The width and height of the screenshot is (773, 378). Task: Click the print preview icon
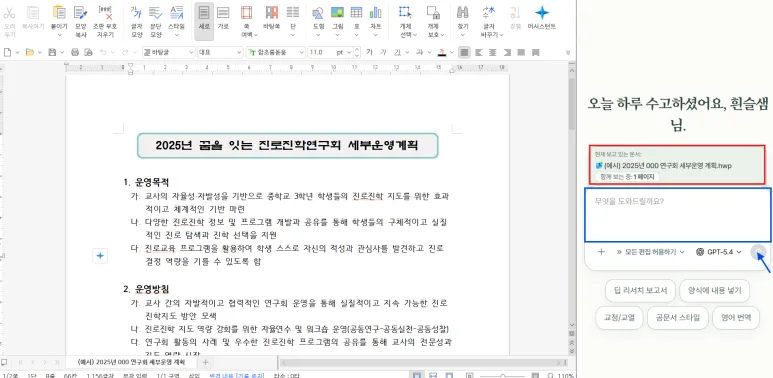click(x=88, y=52)
